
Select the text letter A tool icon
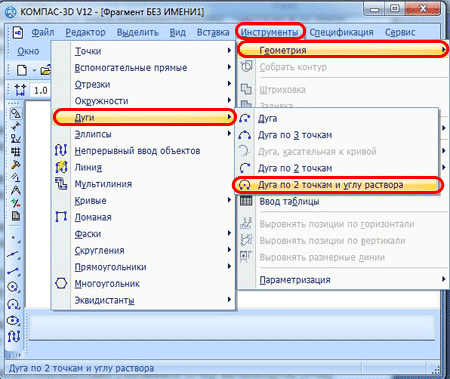15,190
